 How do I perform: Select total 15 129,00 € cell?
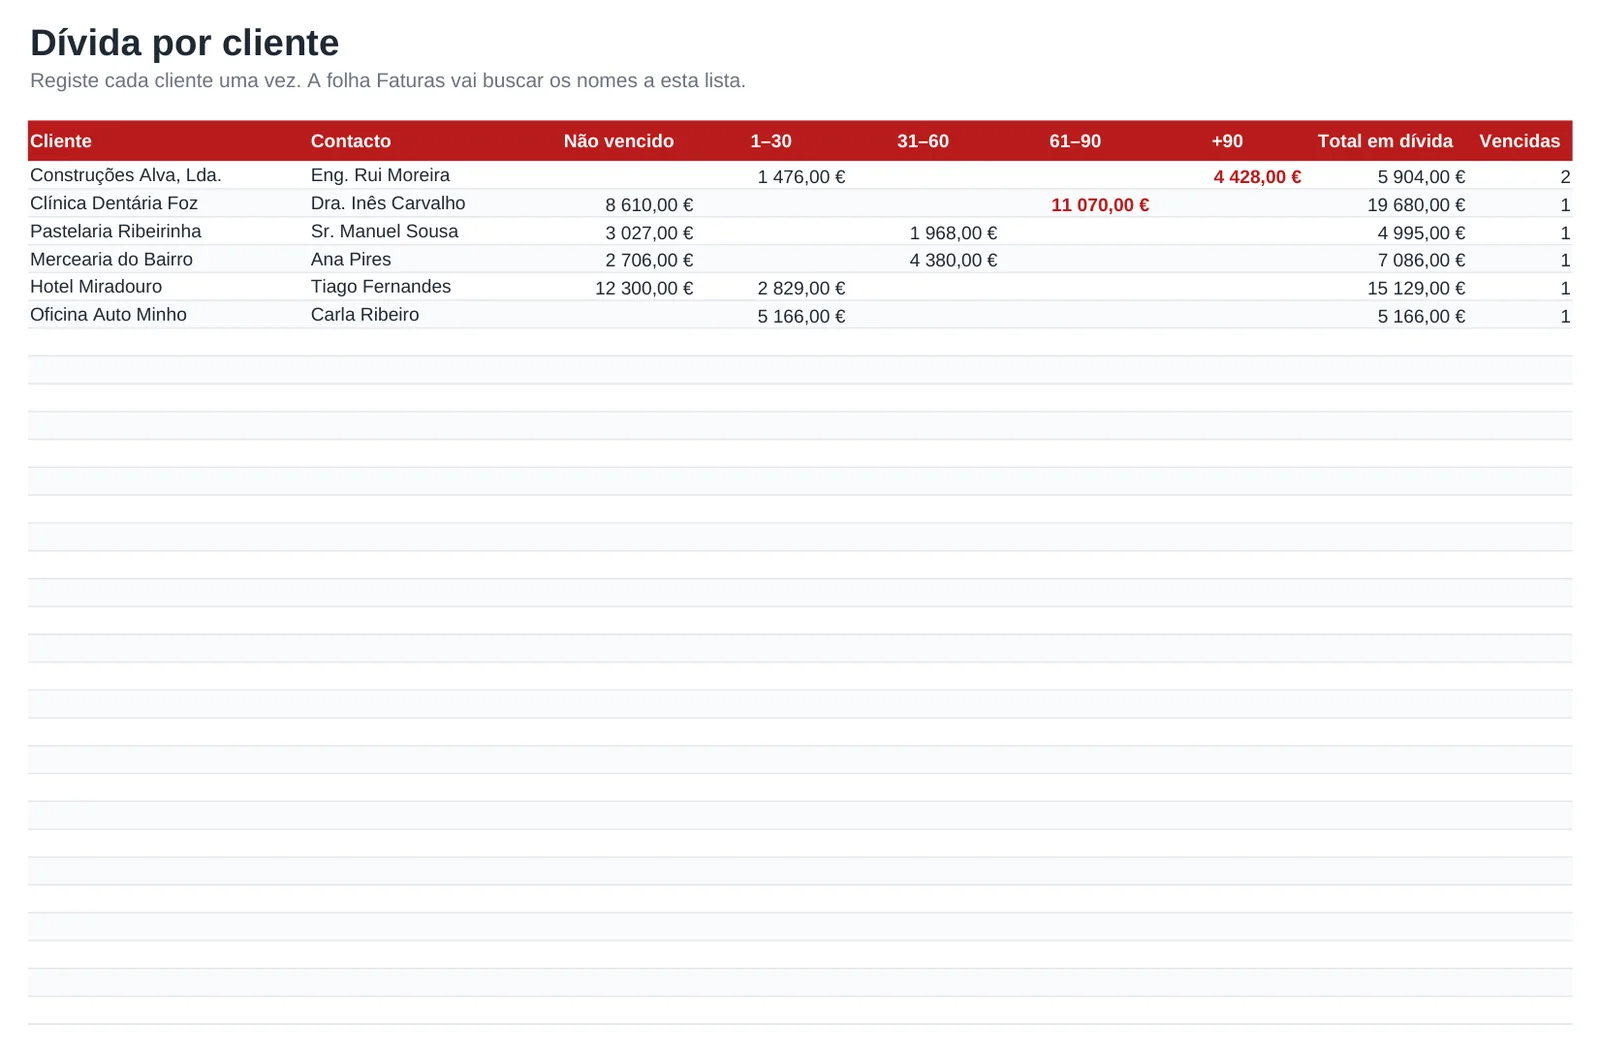coord(1416,288)
